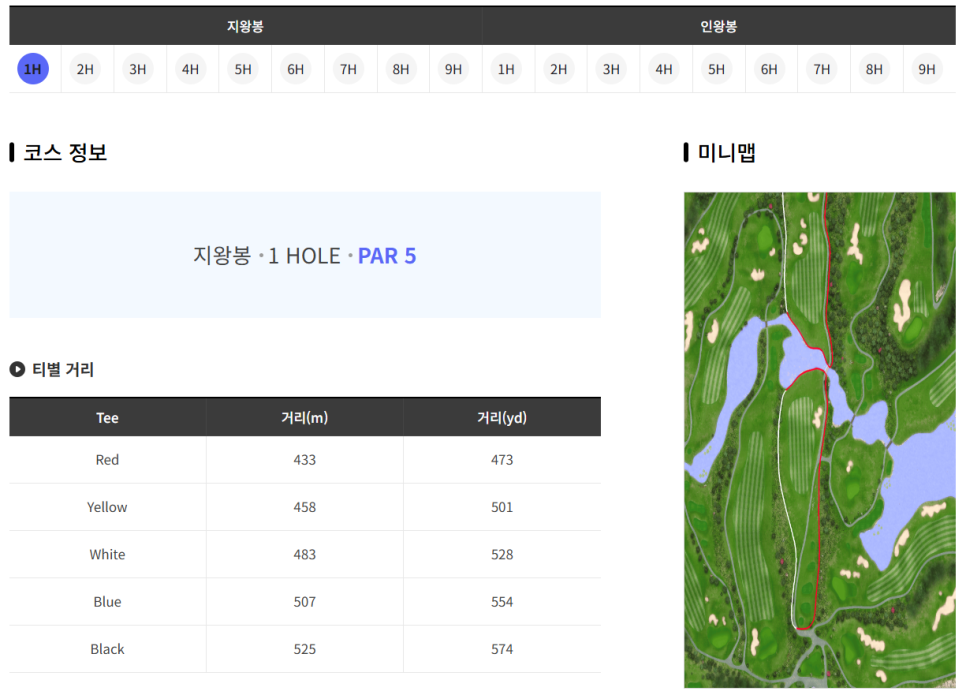Image resolution: width=966 pixels, height=695 pixels.
Task: Click the 지왕봉 course header tab
Action: pyautogui.click(x=245, y=27)
